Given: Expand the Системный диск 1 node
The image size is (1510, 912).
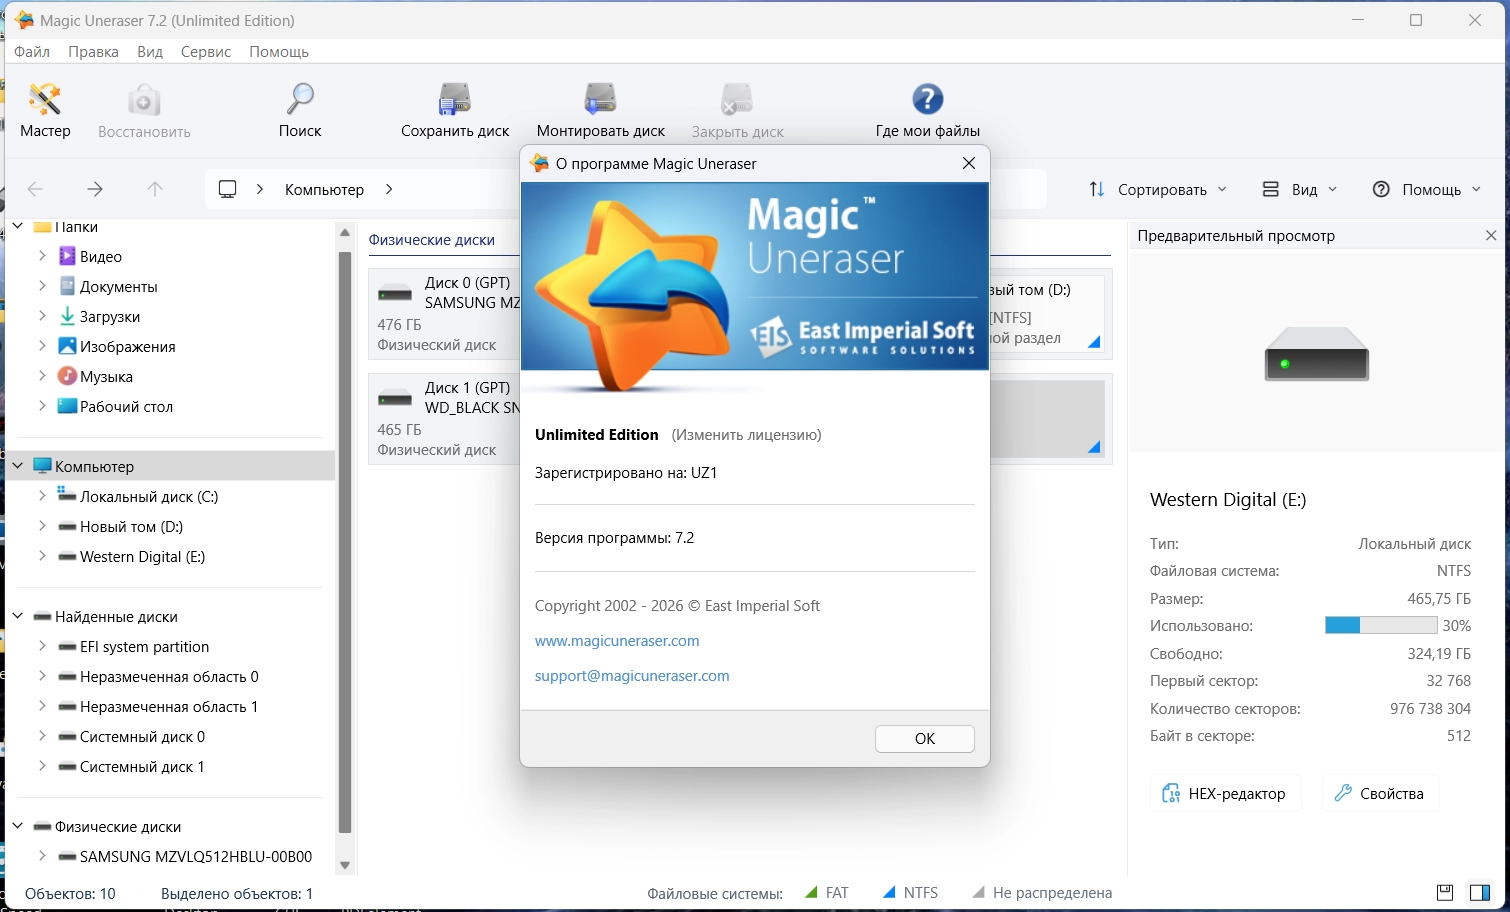Looking at the screenshot, I should click(42, 766).
